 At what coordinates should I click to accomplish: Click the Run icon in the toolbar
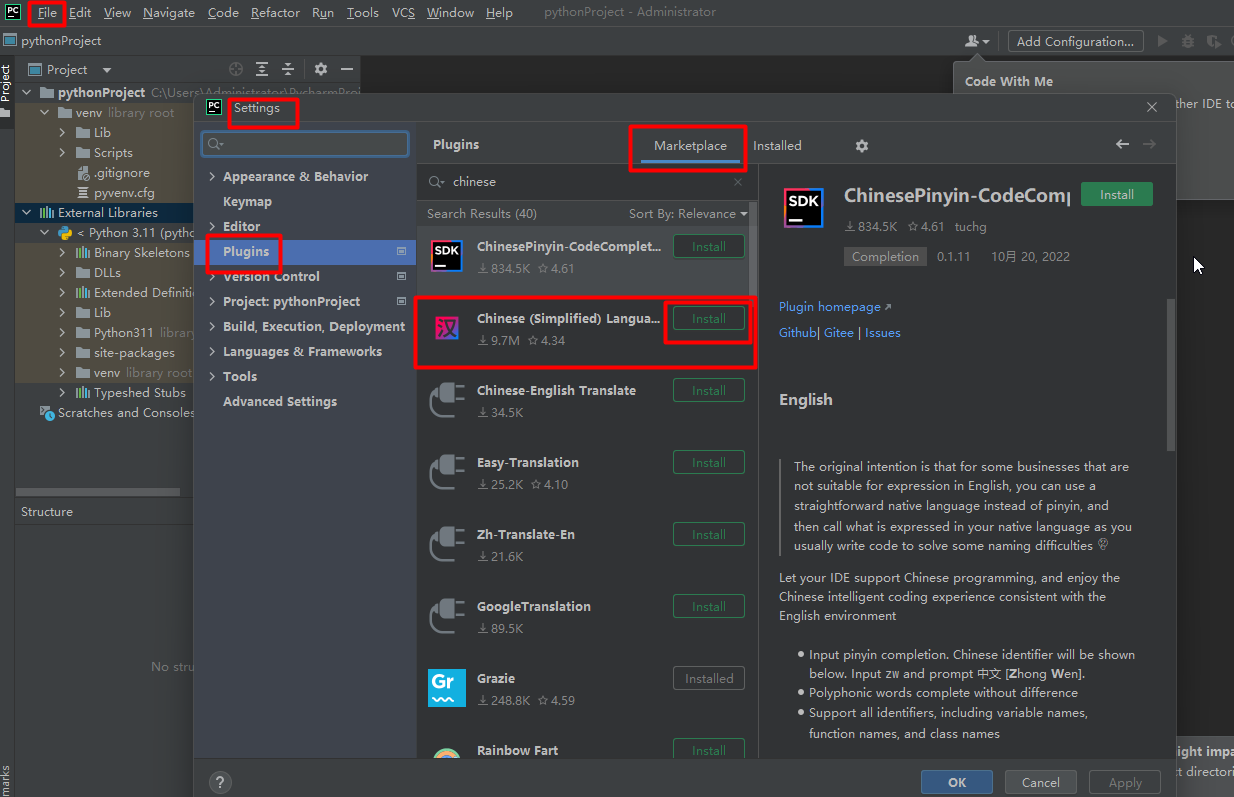point(1162,41)
